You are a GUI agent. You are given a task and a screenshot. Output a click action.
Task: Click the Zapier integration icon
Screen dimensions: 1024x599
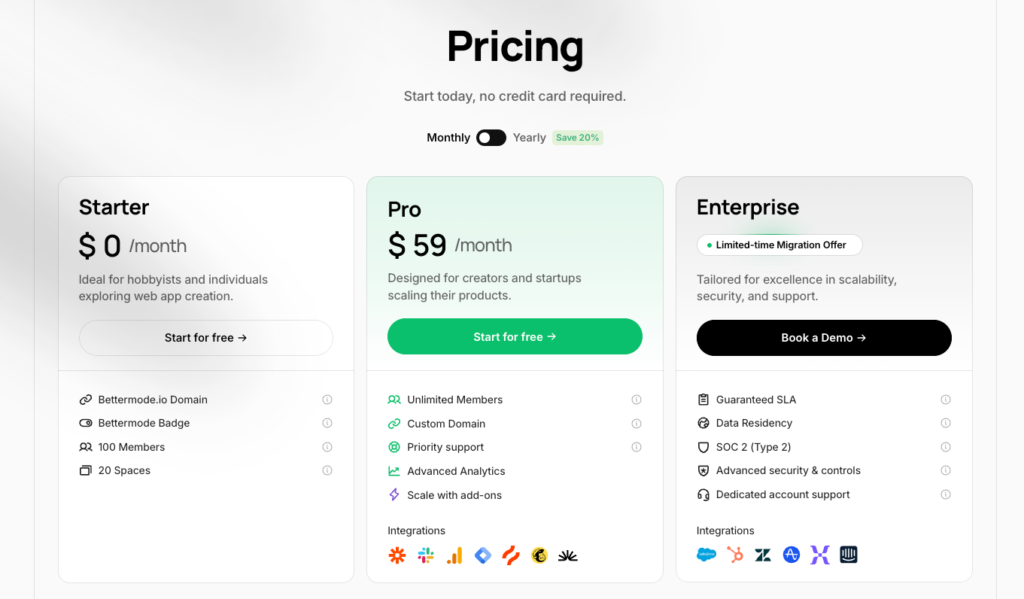pyautogui.click(x=397, y=555)
